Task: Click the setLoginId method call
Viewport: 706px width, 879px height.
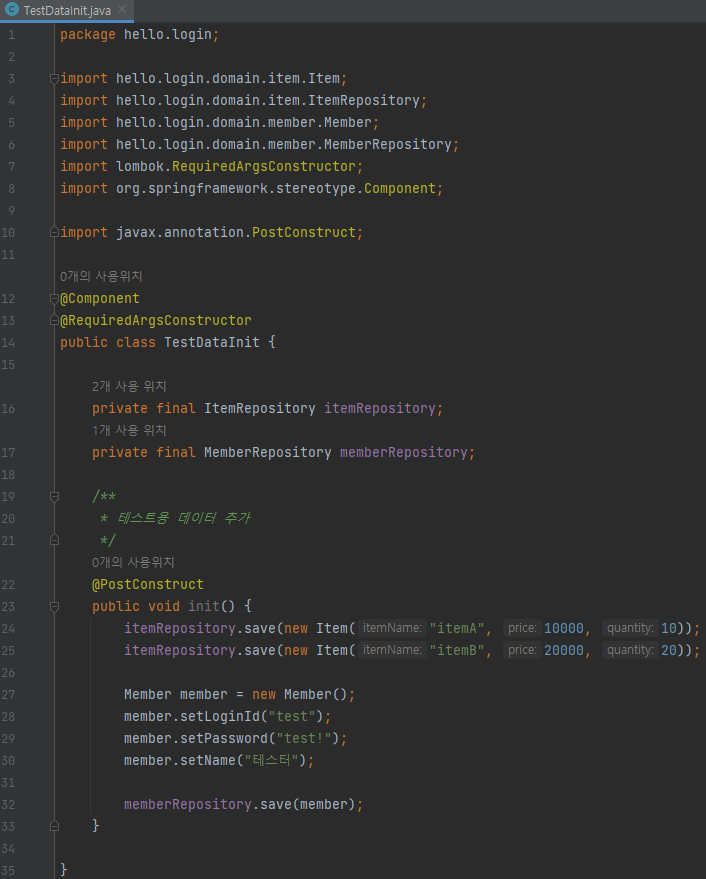Action: [x=220, y=716]
